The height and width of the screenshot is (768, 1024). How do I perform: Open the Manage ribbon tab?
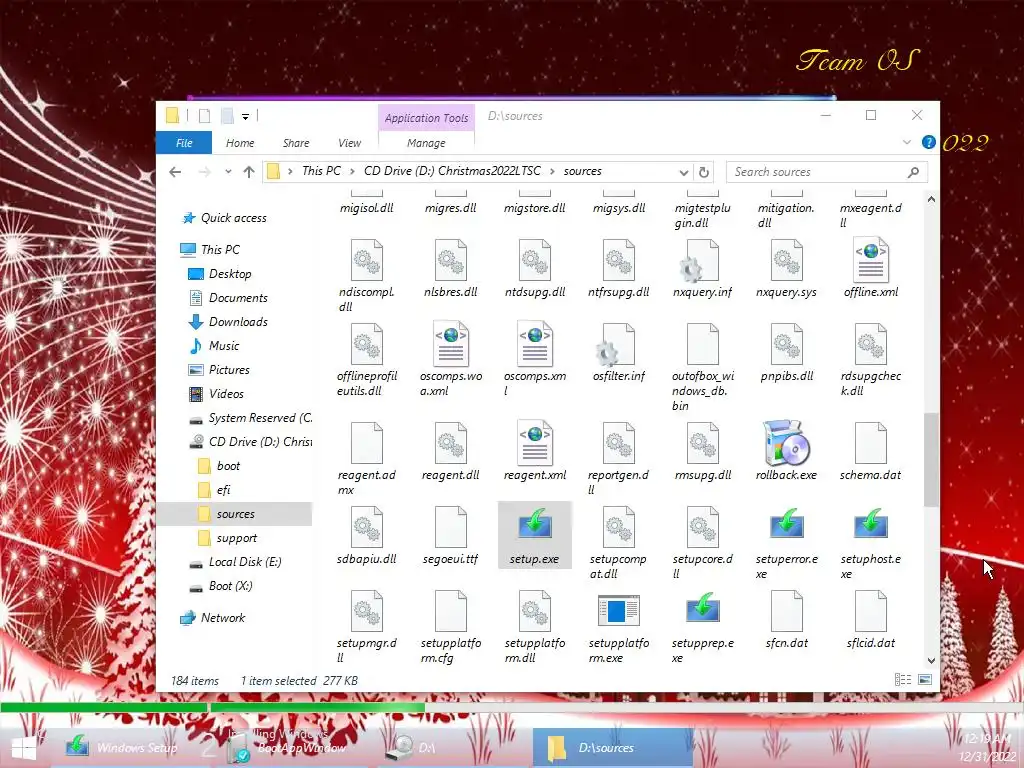[x=426, y=143]
